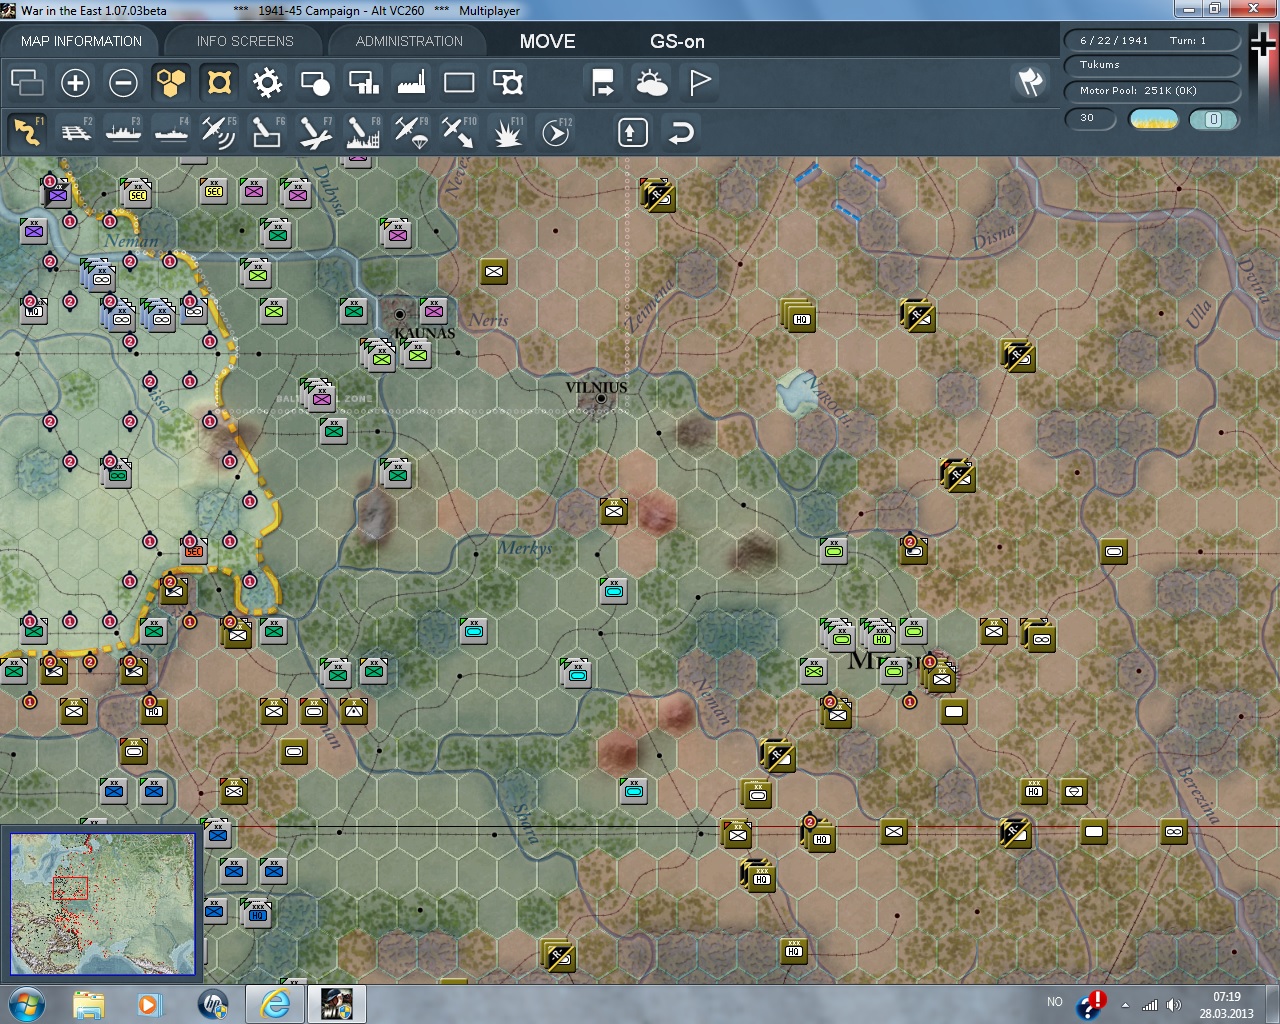Open the HP taskbar icon
The width and height of the screenshot is (1280, 1024).
click(212, 1004)
